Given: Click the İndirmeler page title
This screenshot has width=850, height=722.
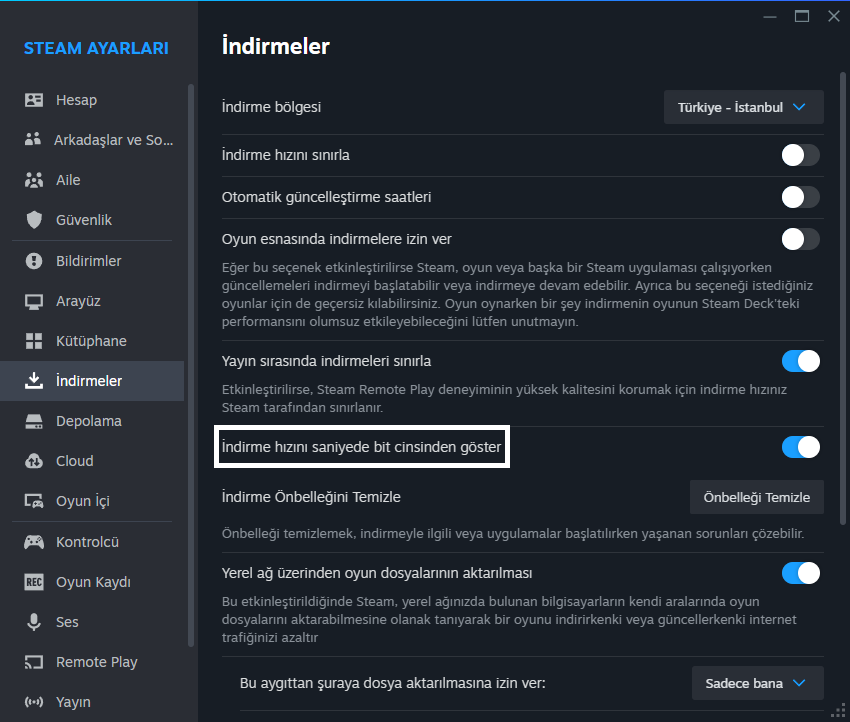Looking at the screenshot, I should click(275, 46).
